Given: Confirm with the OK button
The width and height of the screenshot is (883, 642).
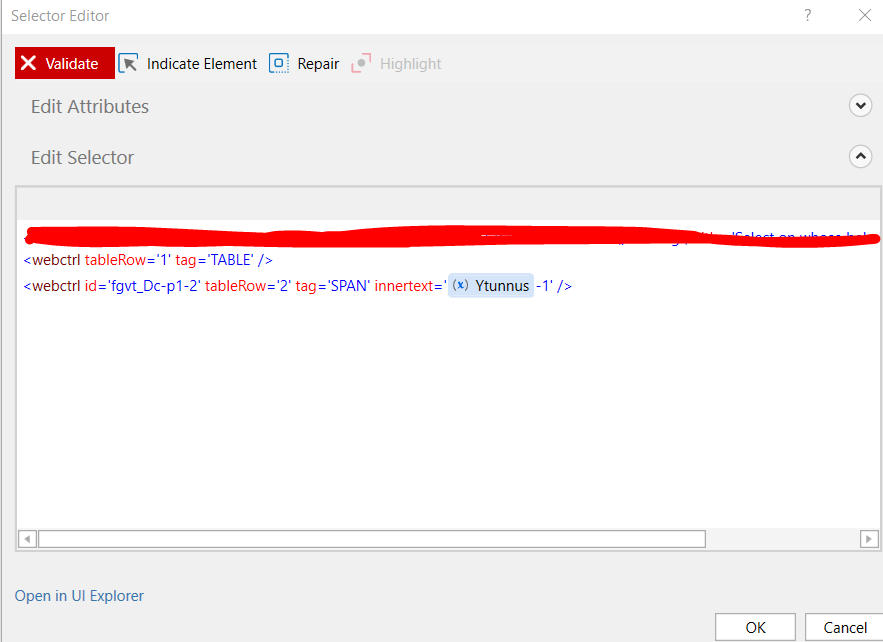Looking at the screenshot, I should [x=755, y=627].
